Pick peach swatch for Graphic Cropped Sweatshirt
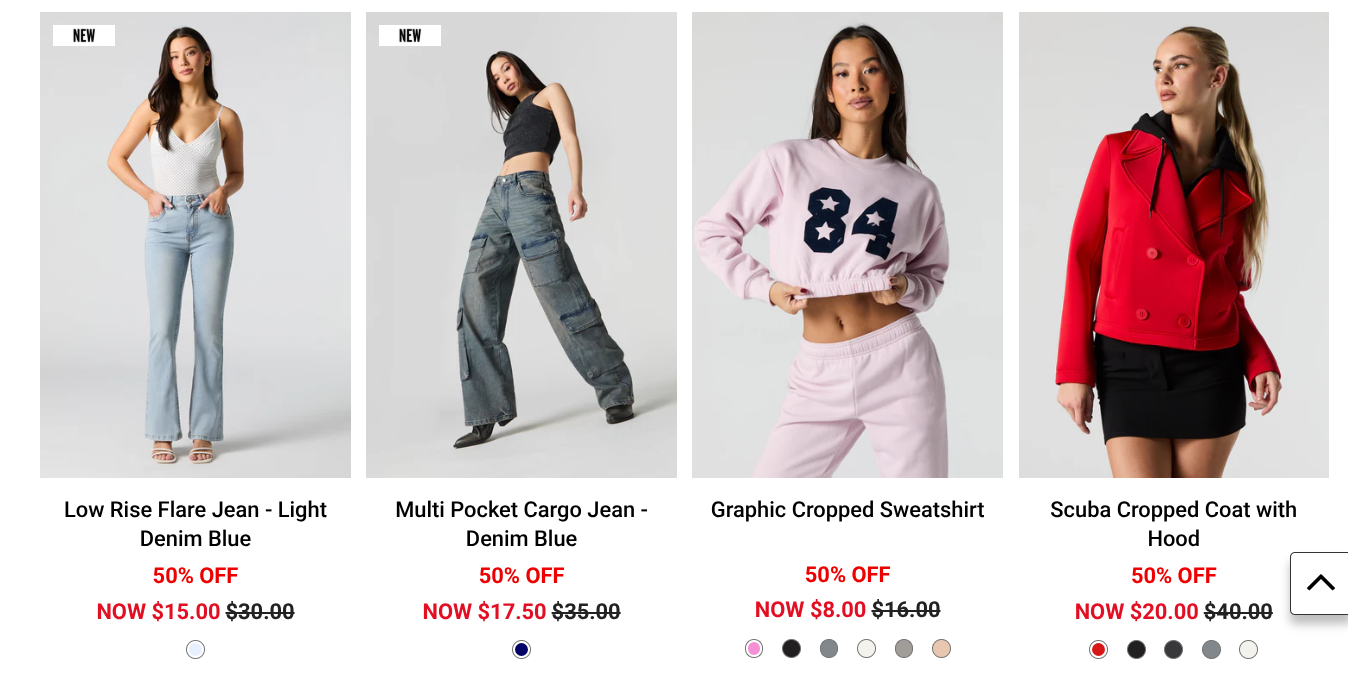1348x676 pixels. pos(941,648)
